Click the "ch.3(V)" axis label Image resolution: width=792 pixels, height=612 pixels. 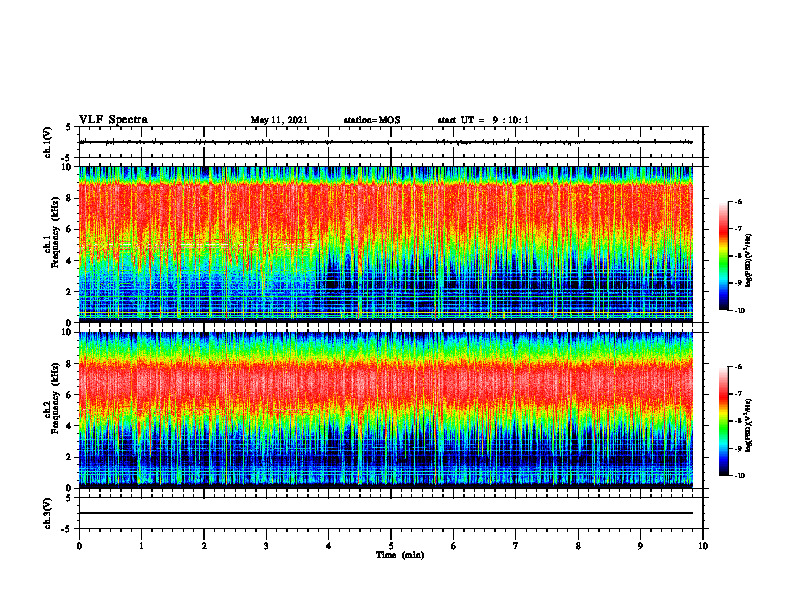[48, 513]
